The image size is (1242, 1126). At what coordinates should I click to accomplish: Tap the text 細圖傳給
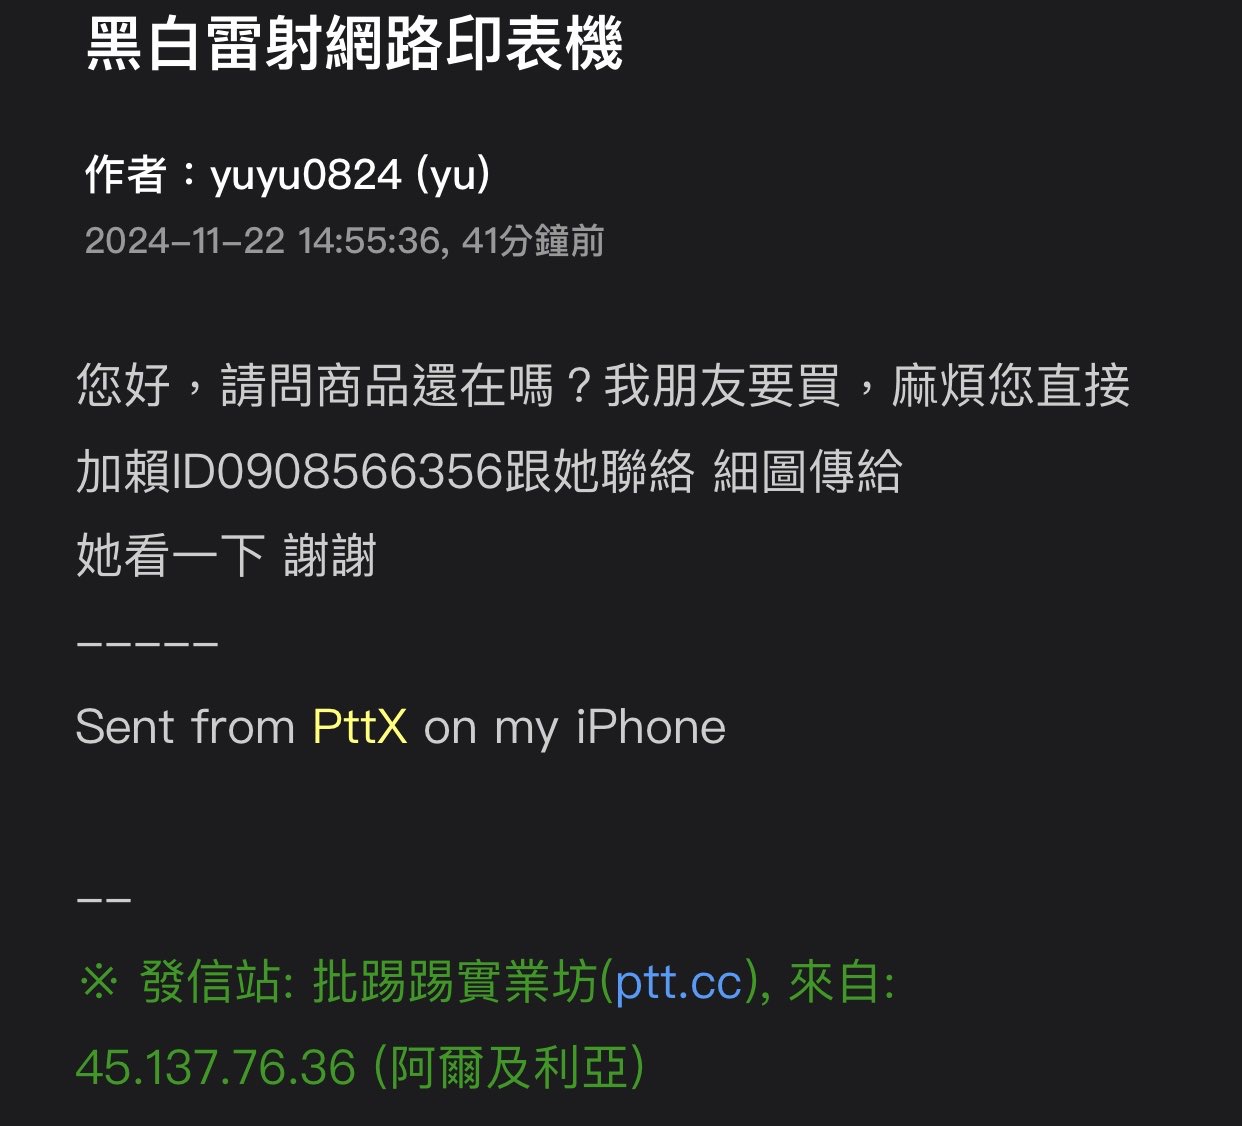coord(808,471)
